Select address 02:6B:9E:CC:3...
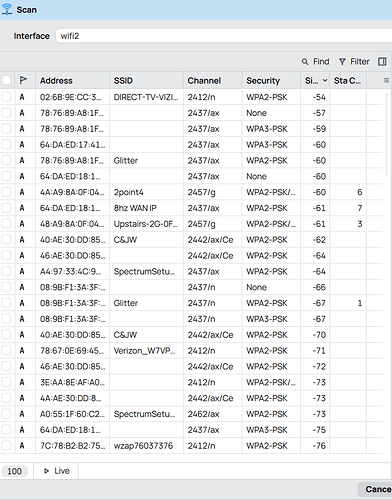Image resolution: width=392 pixels, height=500 pixels. 70,97
